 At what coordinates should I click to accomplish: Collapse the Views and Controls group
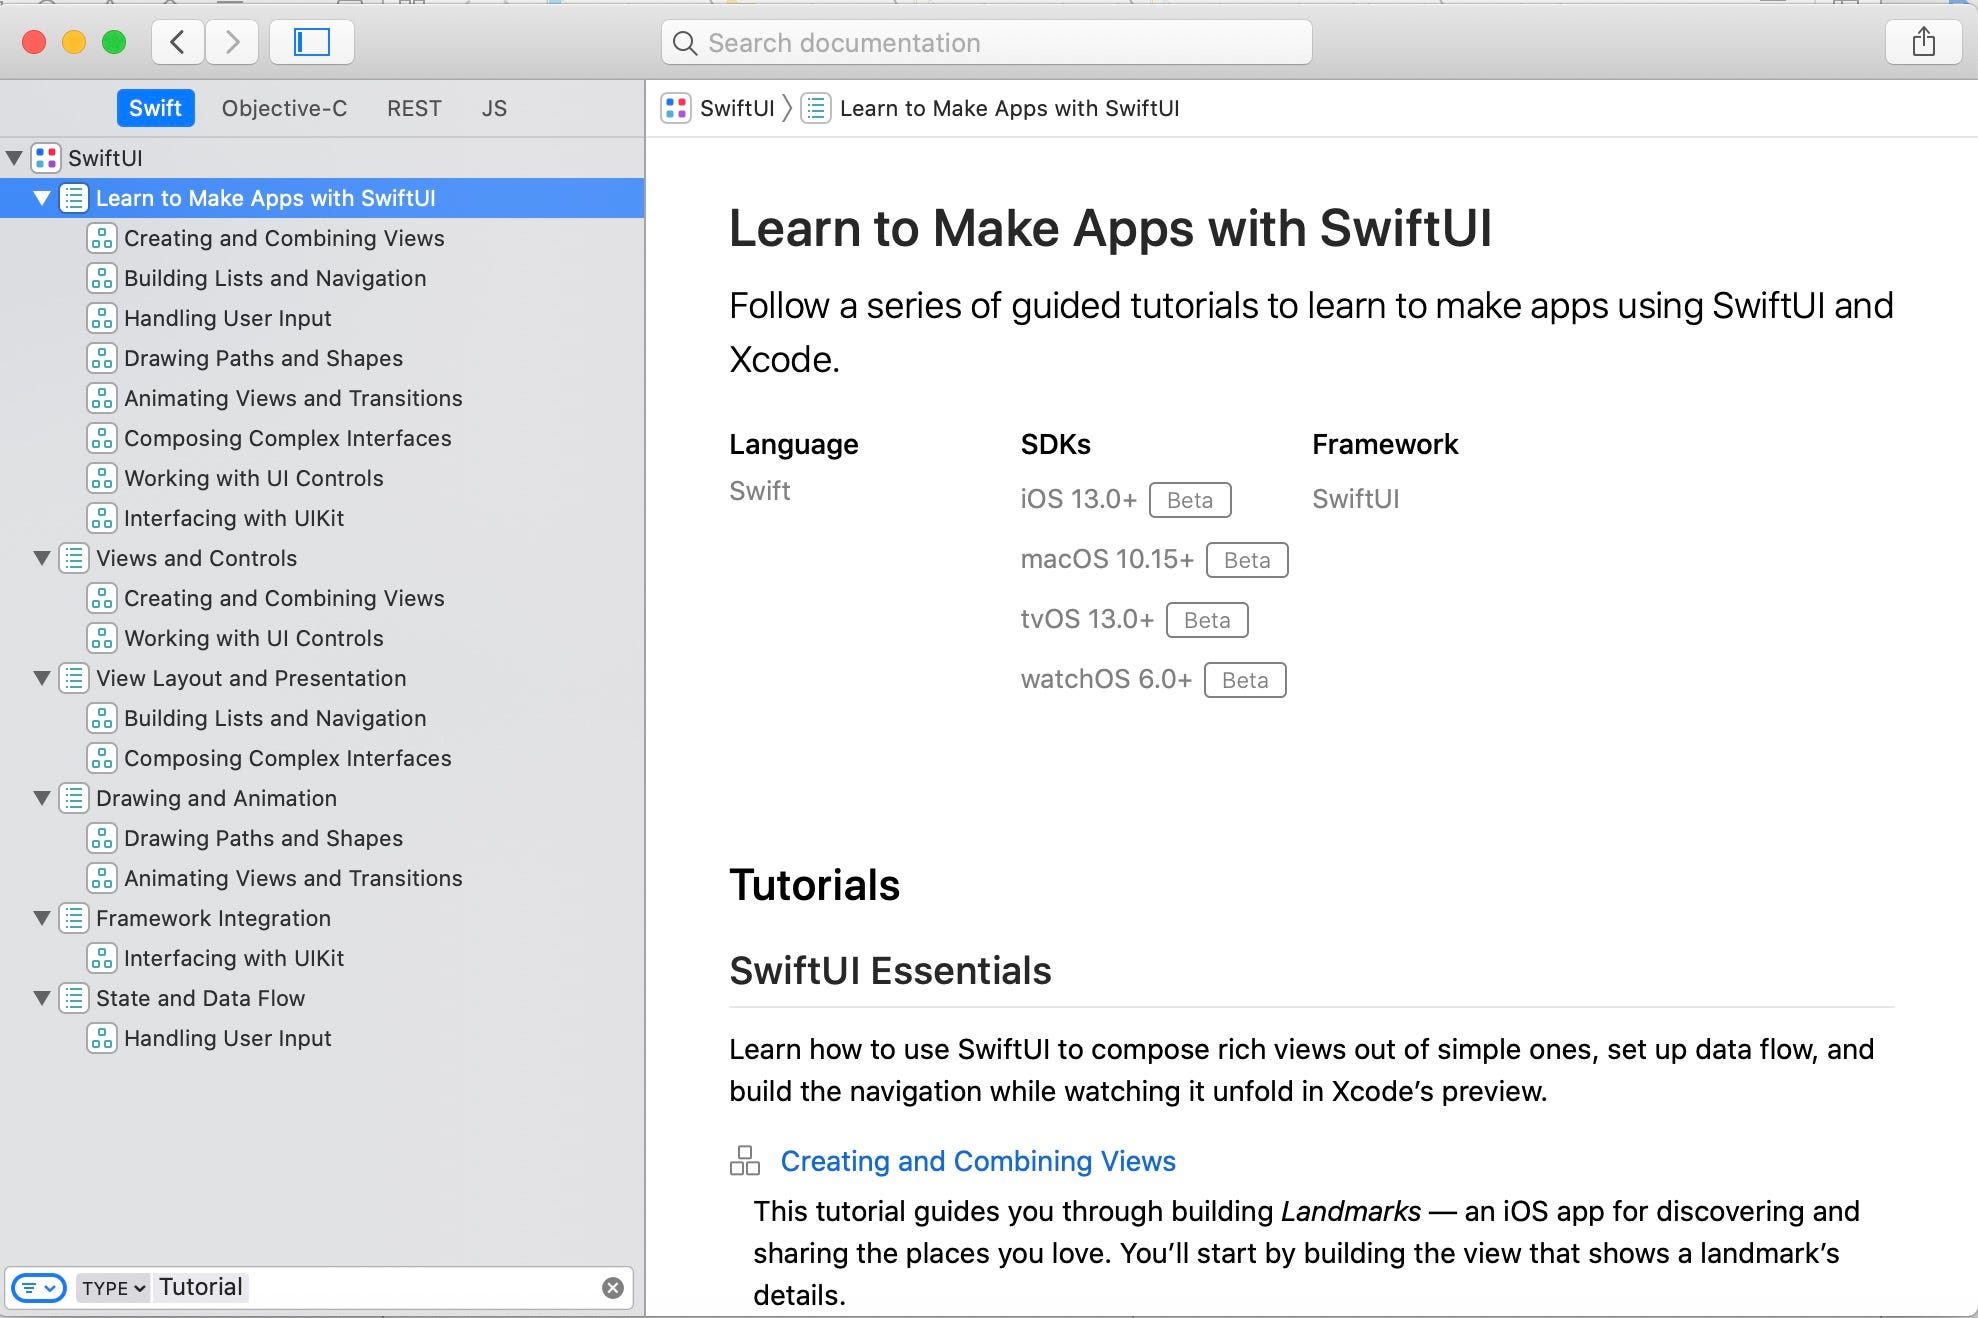click(42, 558)
